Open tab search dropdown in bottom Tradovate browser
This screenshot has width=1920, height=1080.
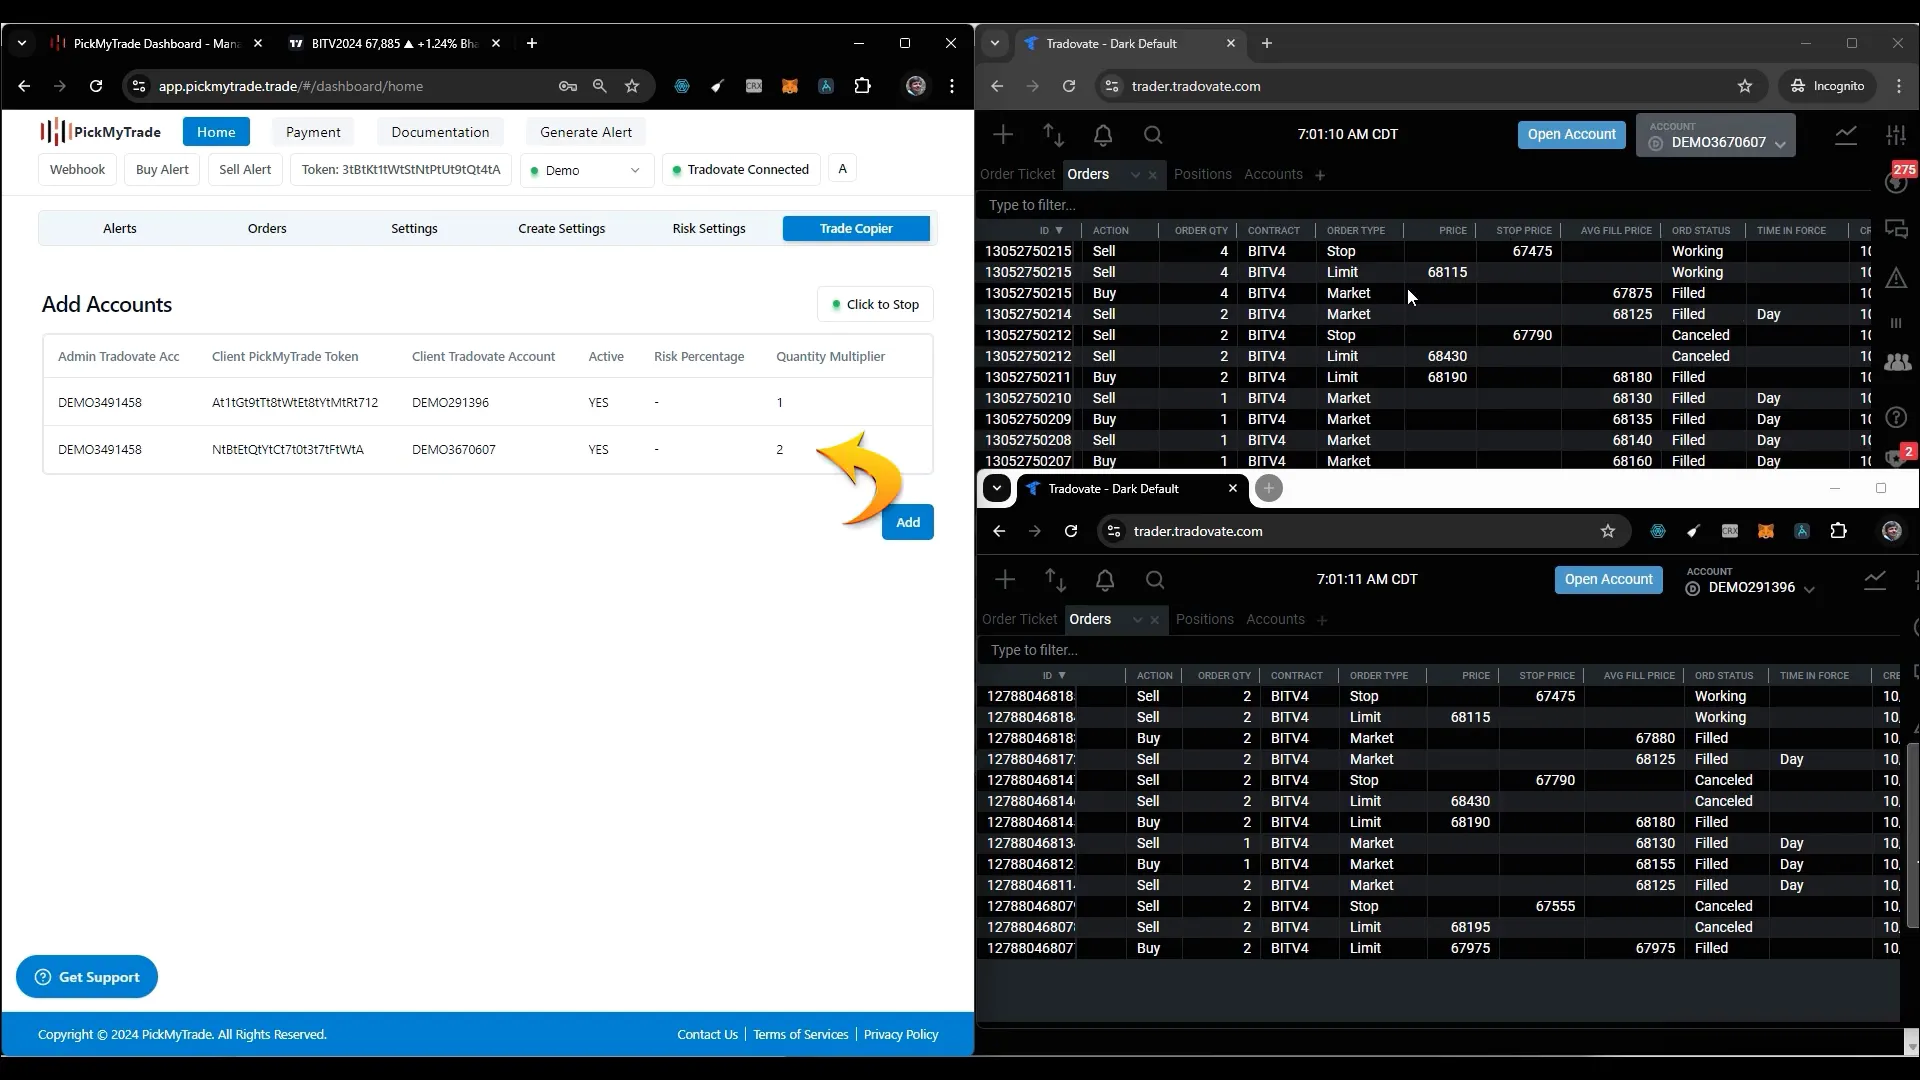(996, 488)
